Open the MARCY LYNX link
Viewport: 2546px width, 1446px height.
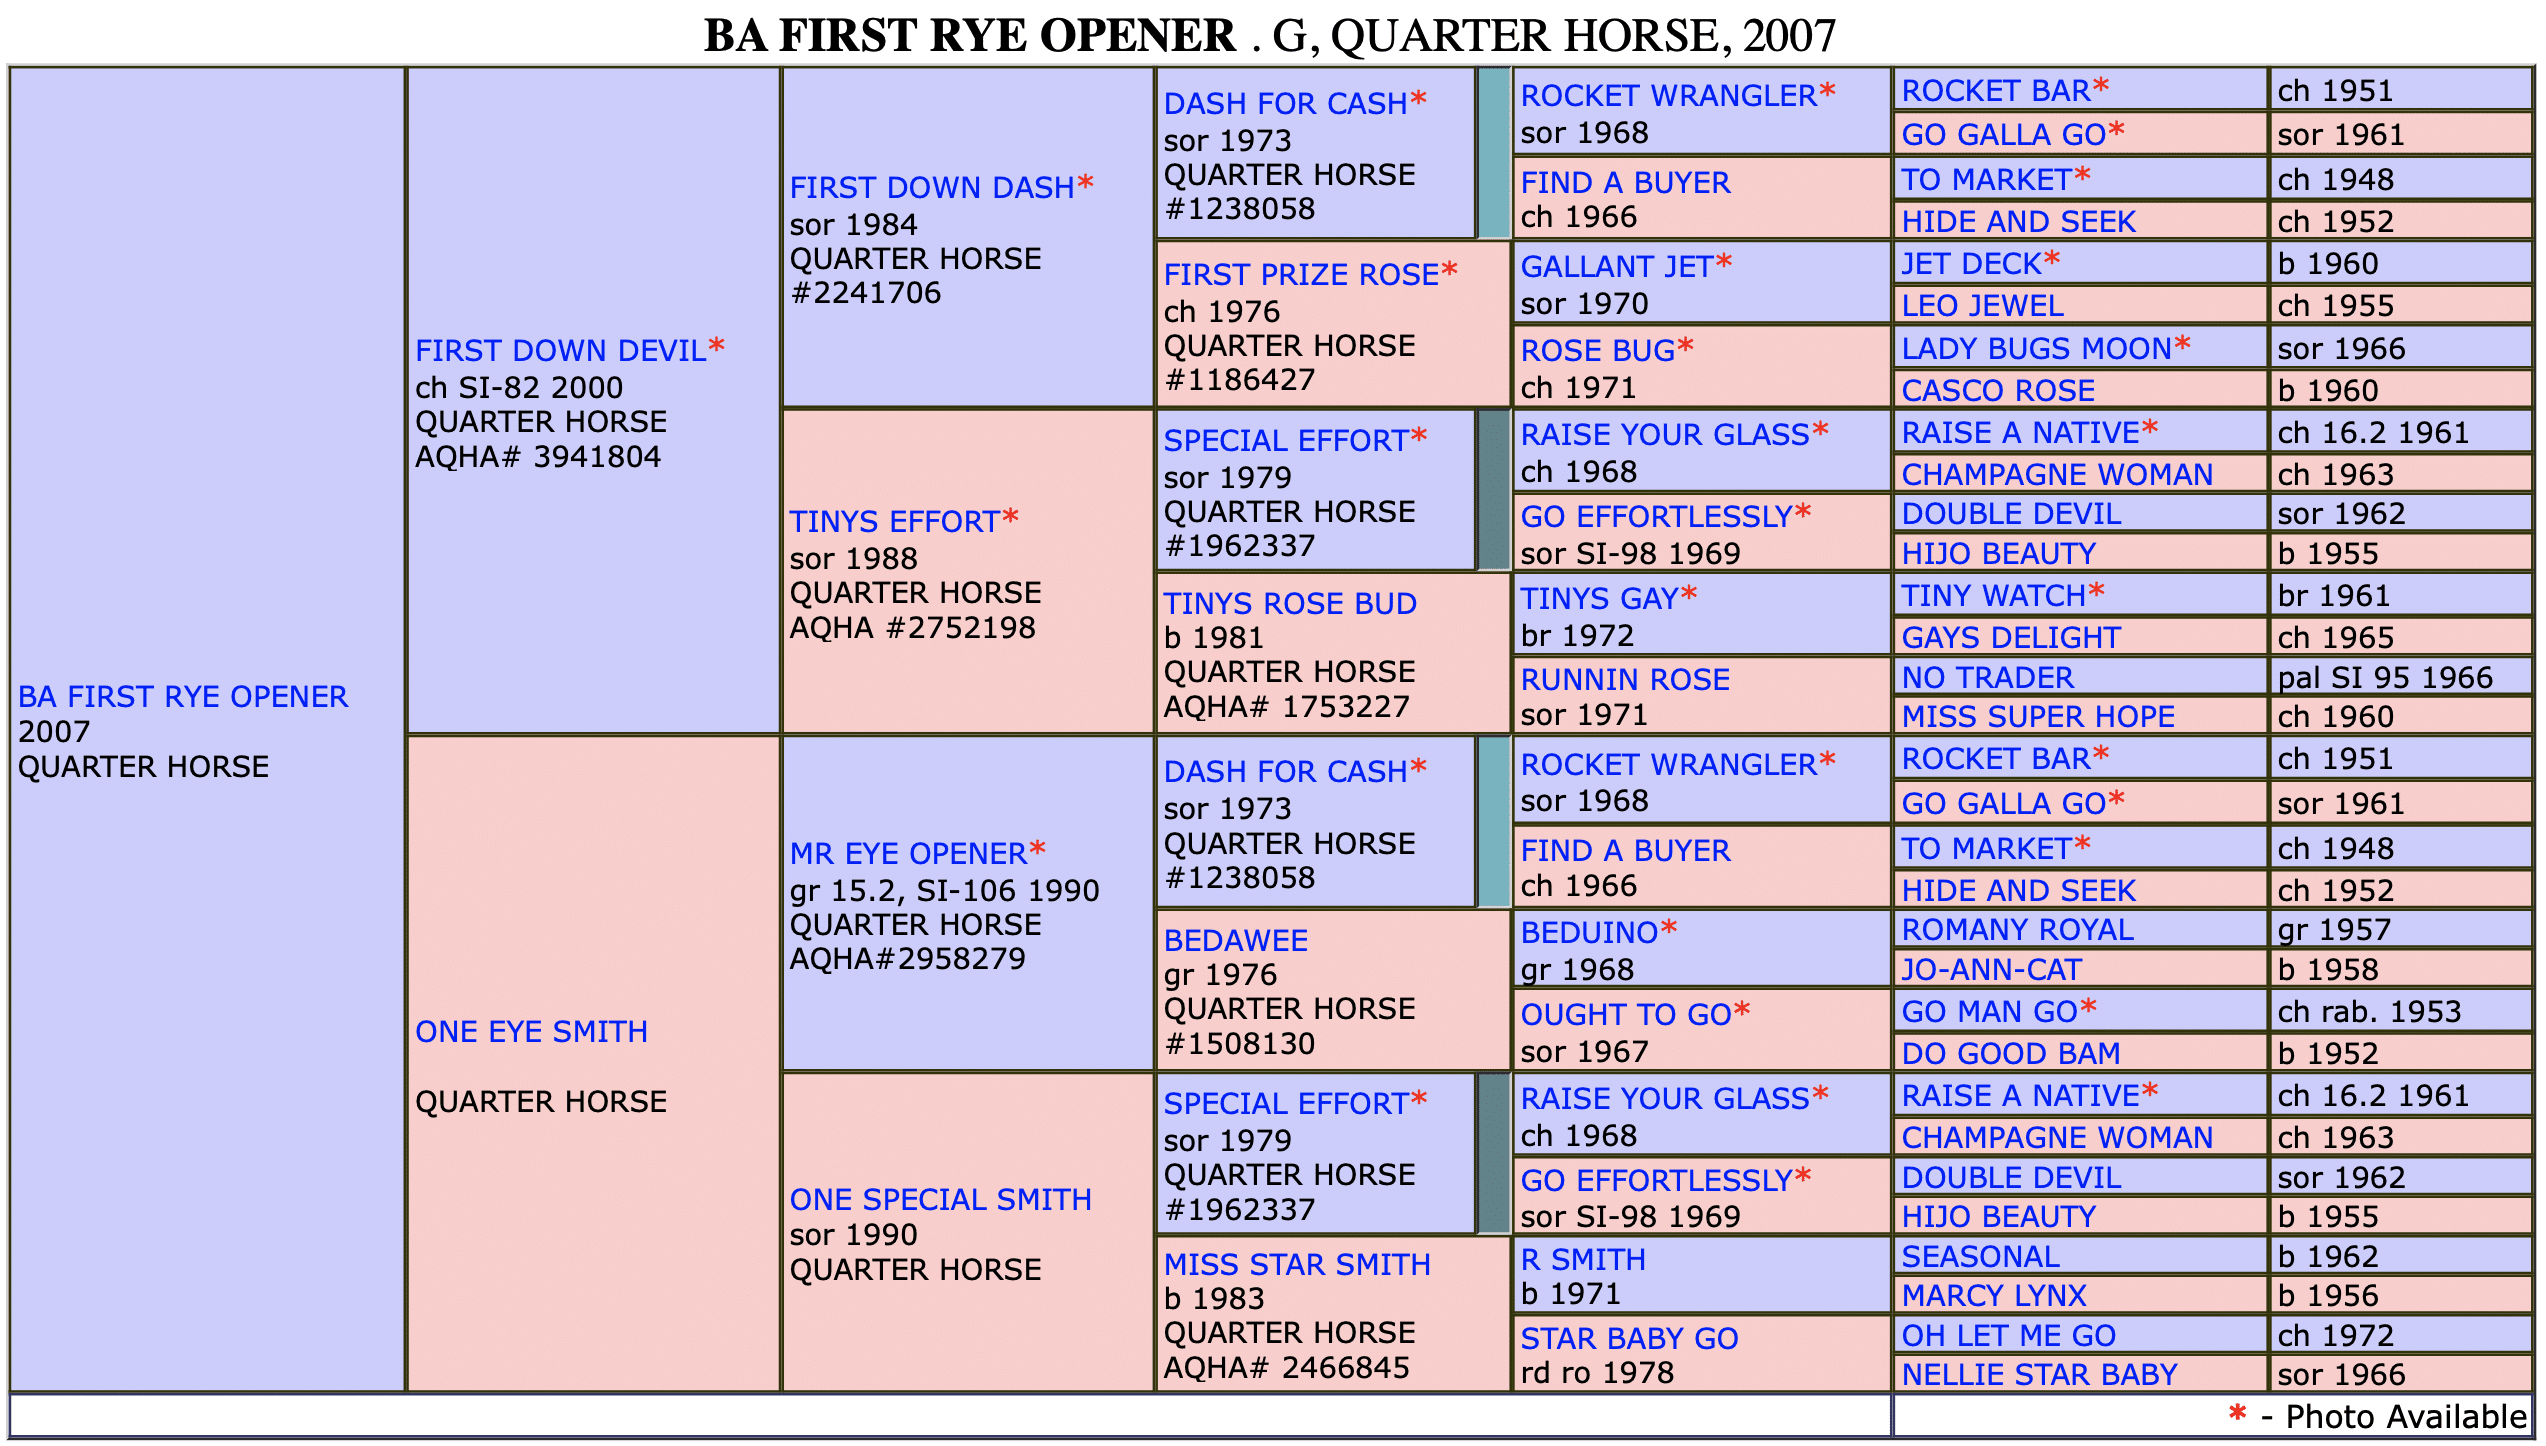[x=1993, y=1295]
